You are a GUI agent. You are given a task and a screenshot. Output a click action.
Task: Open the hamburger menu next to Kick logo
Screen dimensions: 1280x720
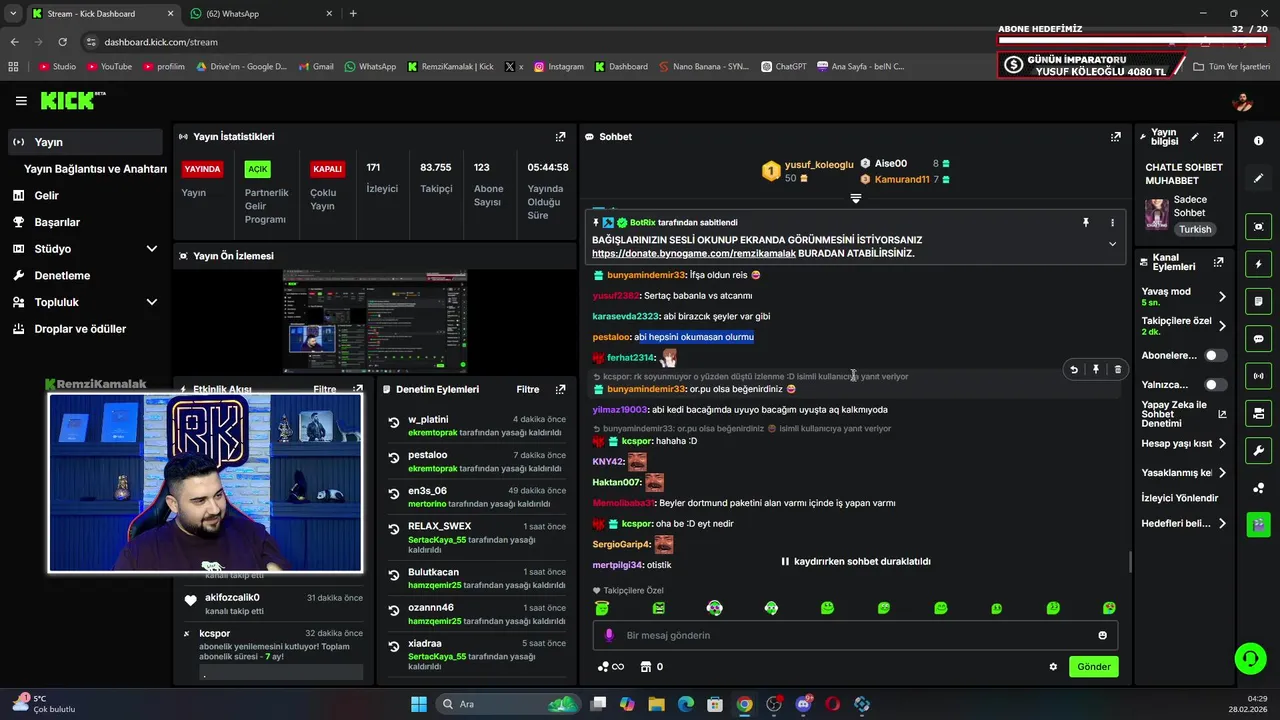21,101
